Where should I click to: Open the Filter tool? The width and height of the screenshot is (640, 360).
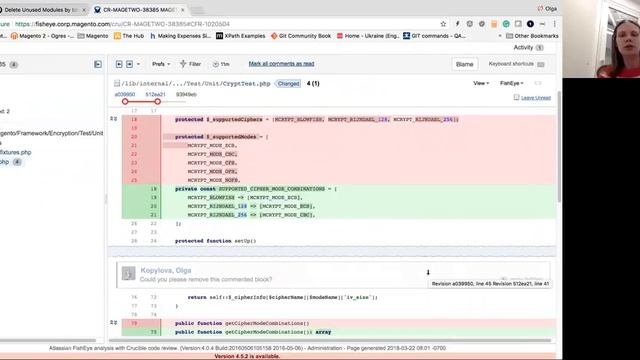pos(191,64)
